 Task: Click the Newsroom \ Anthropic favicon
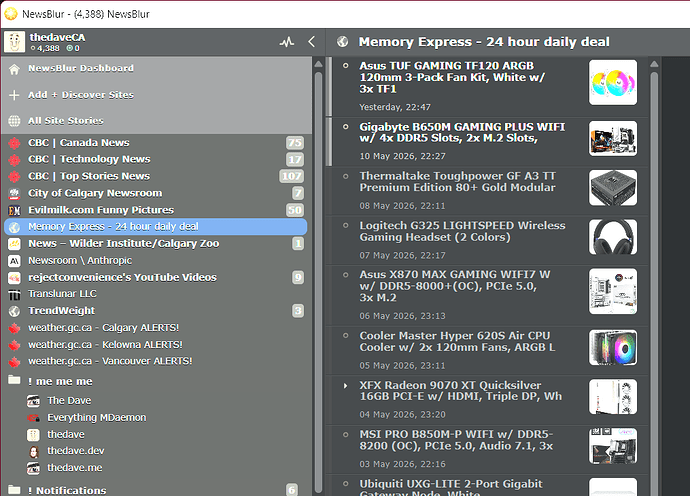[14, 261]
